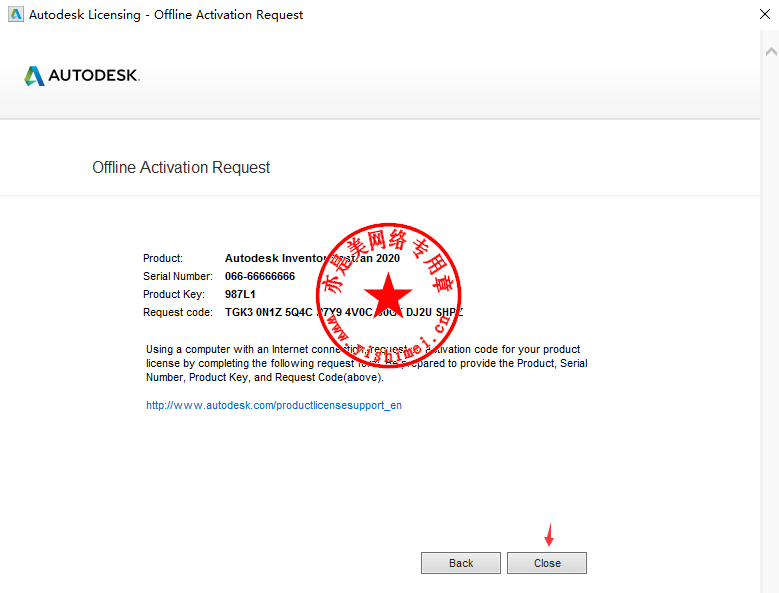Click the title bar Autodesk app icon

[16, 14]
